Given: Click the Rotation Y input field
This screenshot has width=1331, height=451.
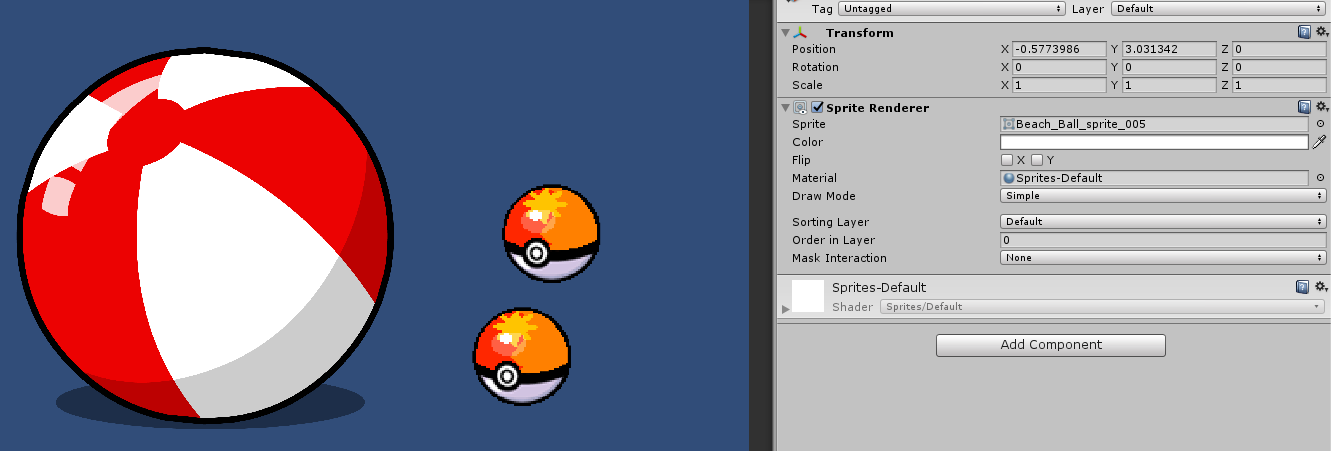Looking at the screenshot, I should pos(1170,67).
